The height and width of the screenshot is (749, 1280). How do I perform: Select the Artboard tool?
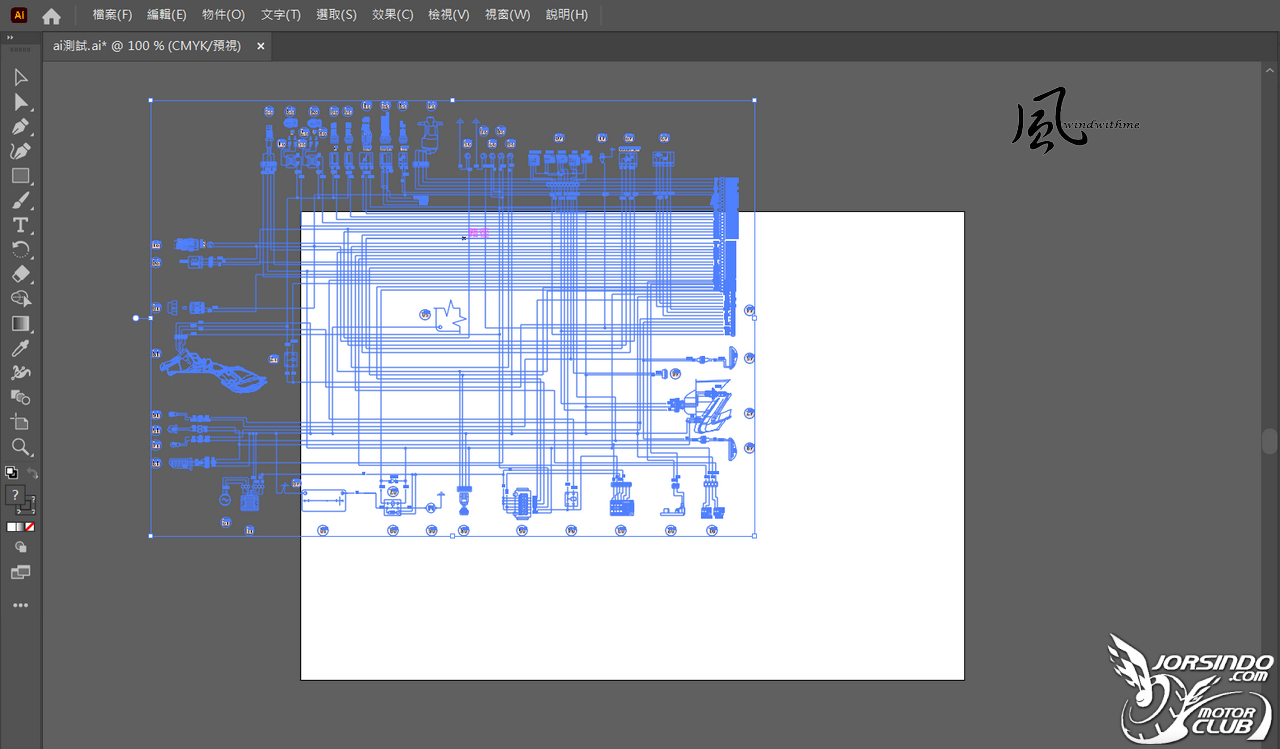click(20, 422)
